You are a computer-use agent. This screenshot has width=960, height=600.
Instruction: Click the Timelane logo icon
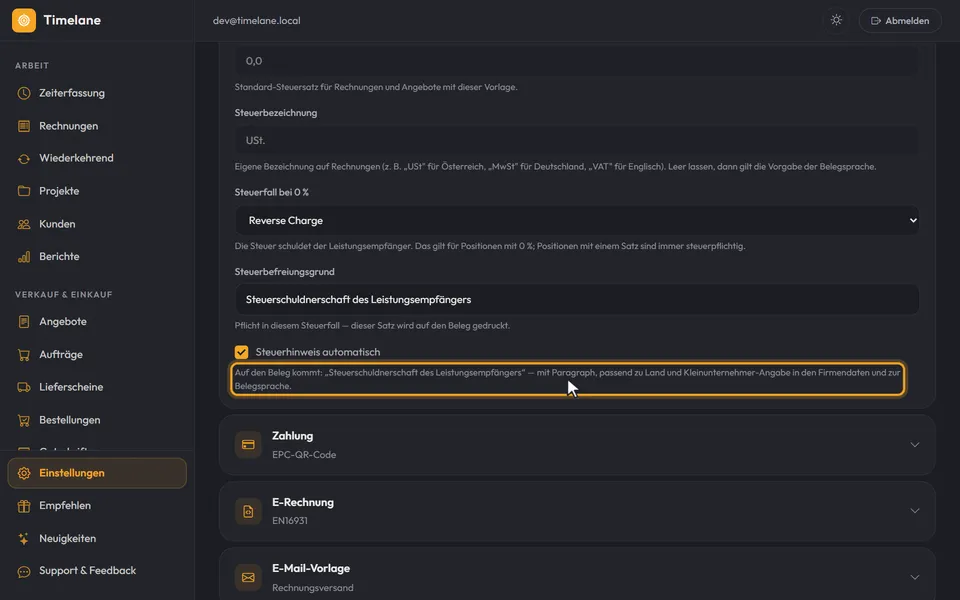pos(24,20)
